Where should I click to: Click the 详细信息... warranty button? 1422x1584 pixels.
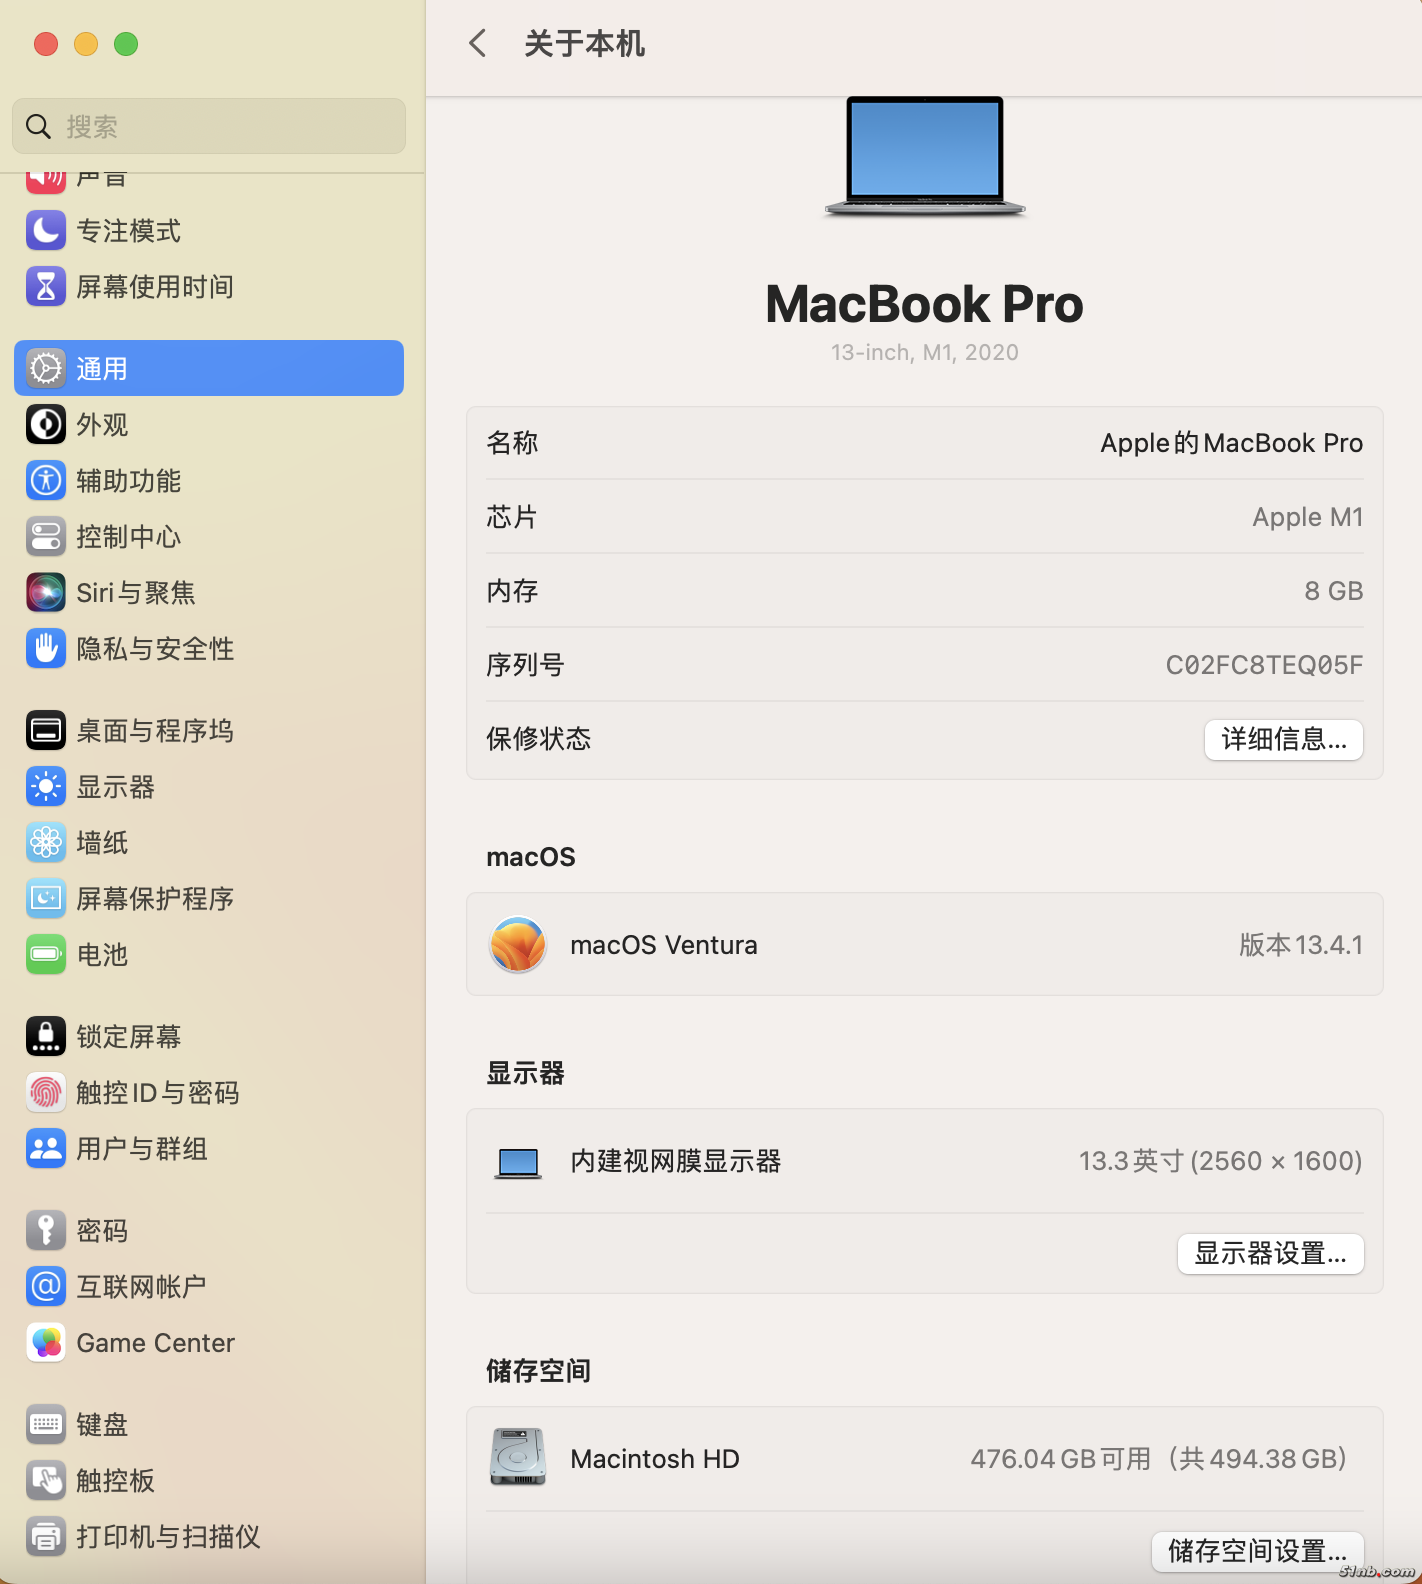click(x=1284, y=740)
